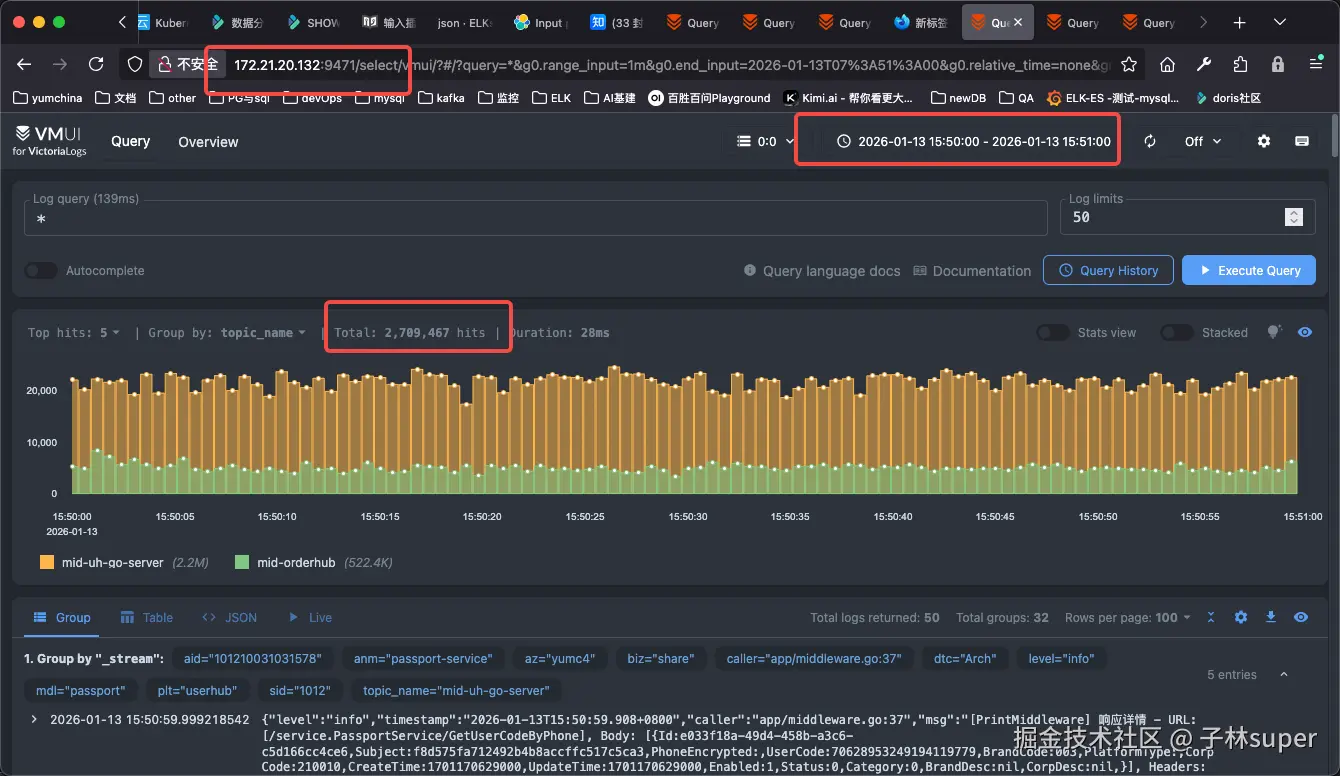Select the Group view tab

[x=62, y=617]
